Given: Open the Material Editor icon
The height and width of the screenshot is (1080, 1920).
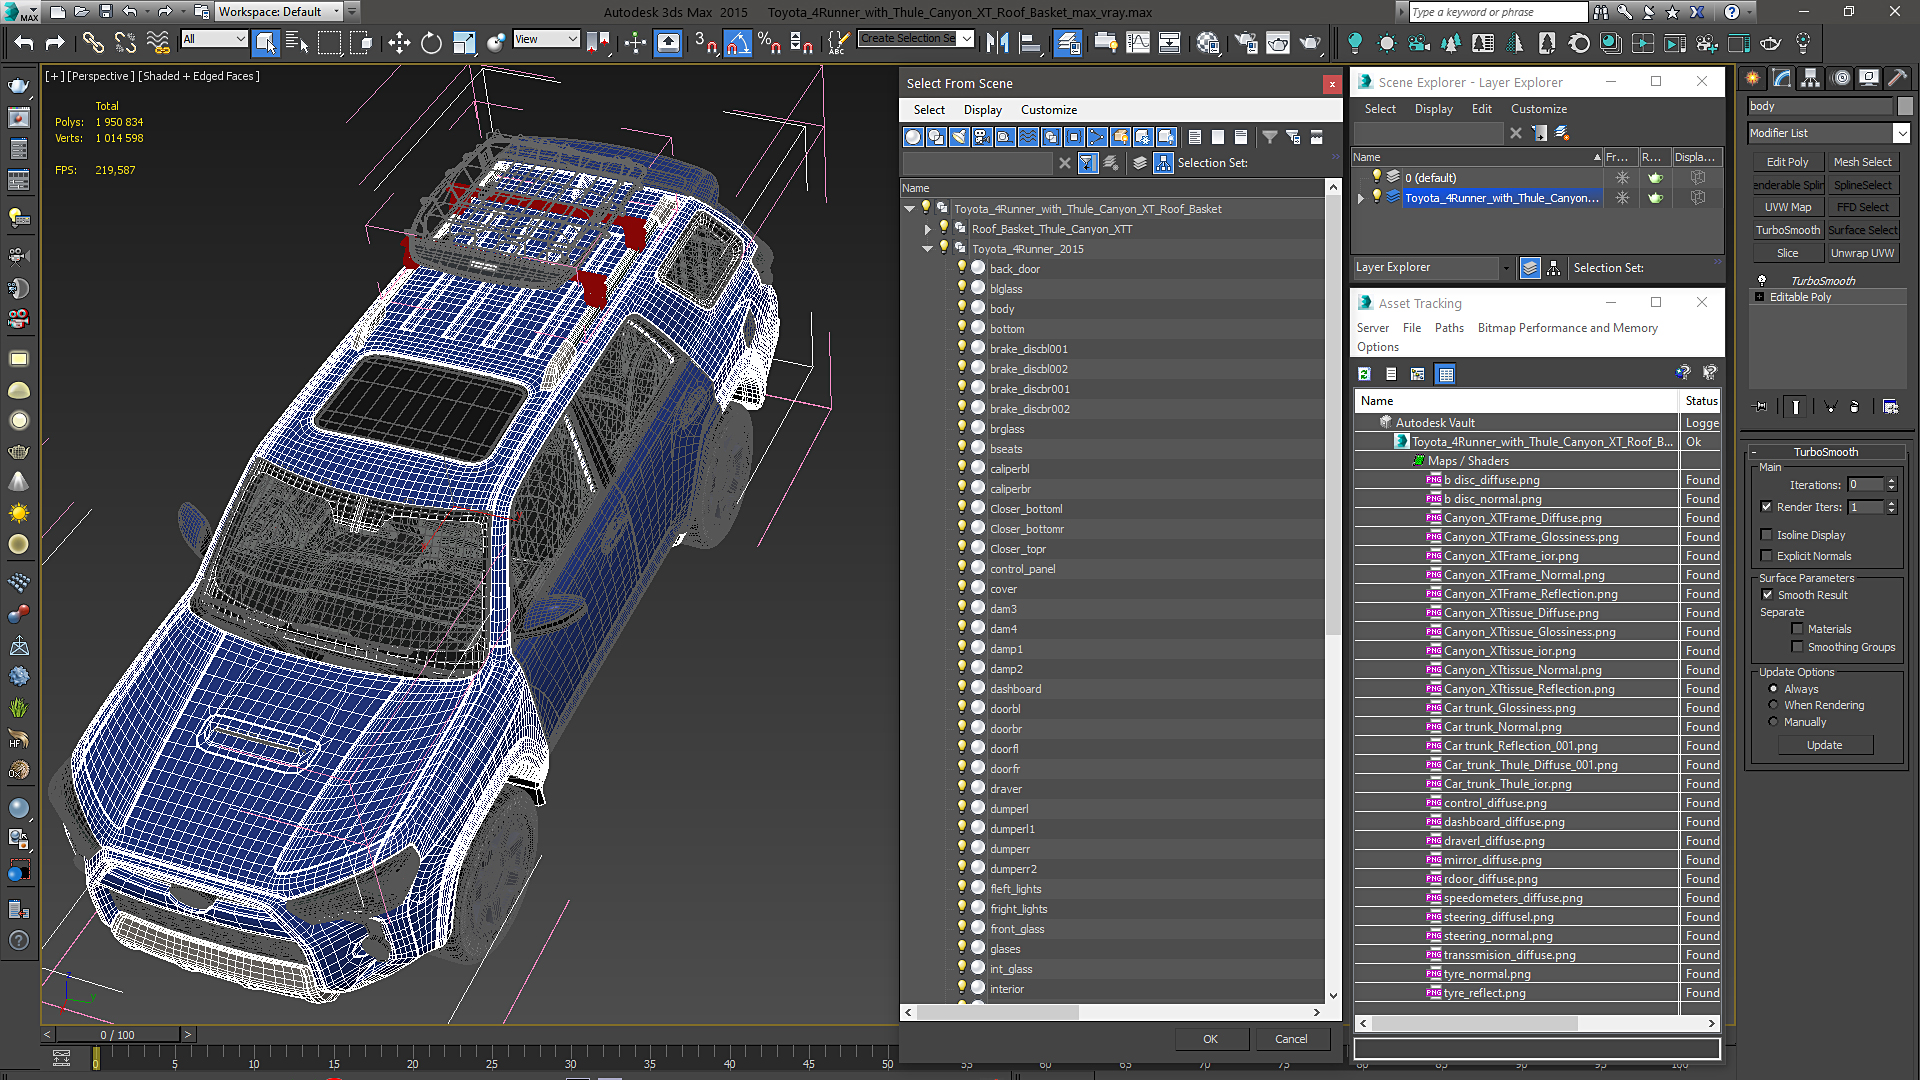Looking at the screenshot, I should click(1208, 42).
